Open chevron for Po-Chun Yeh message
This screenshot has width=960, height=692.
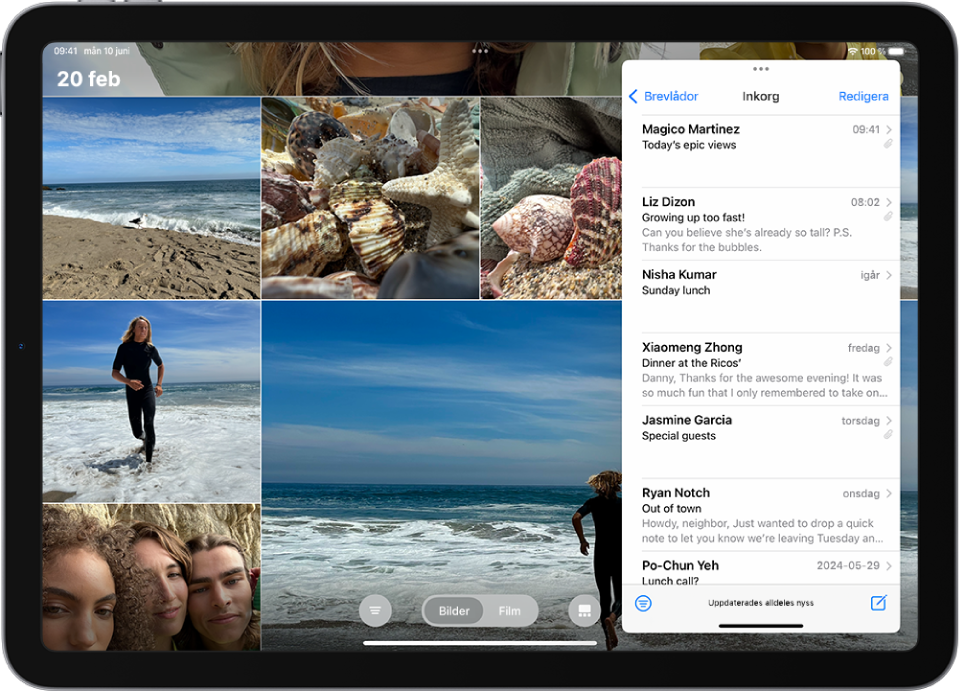click(889, 566)
